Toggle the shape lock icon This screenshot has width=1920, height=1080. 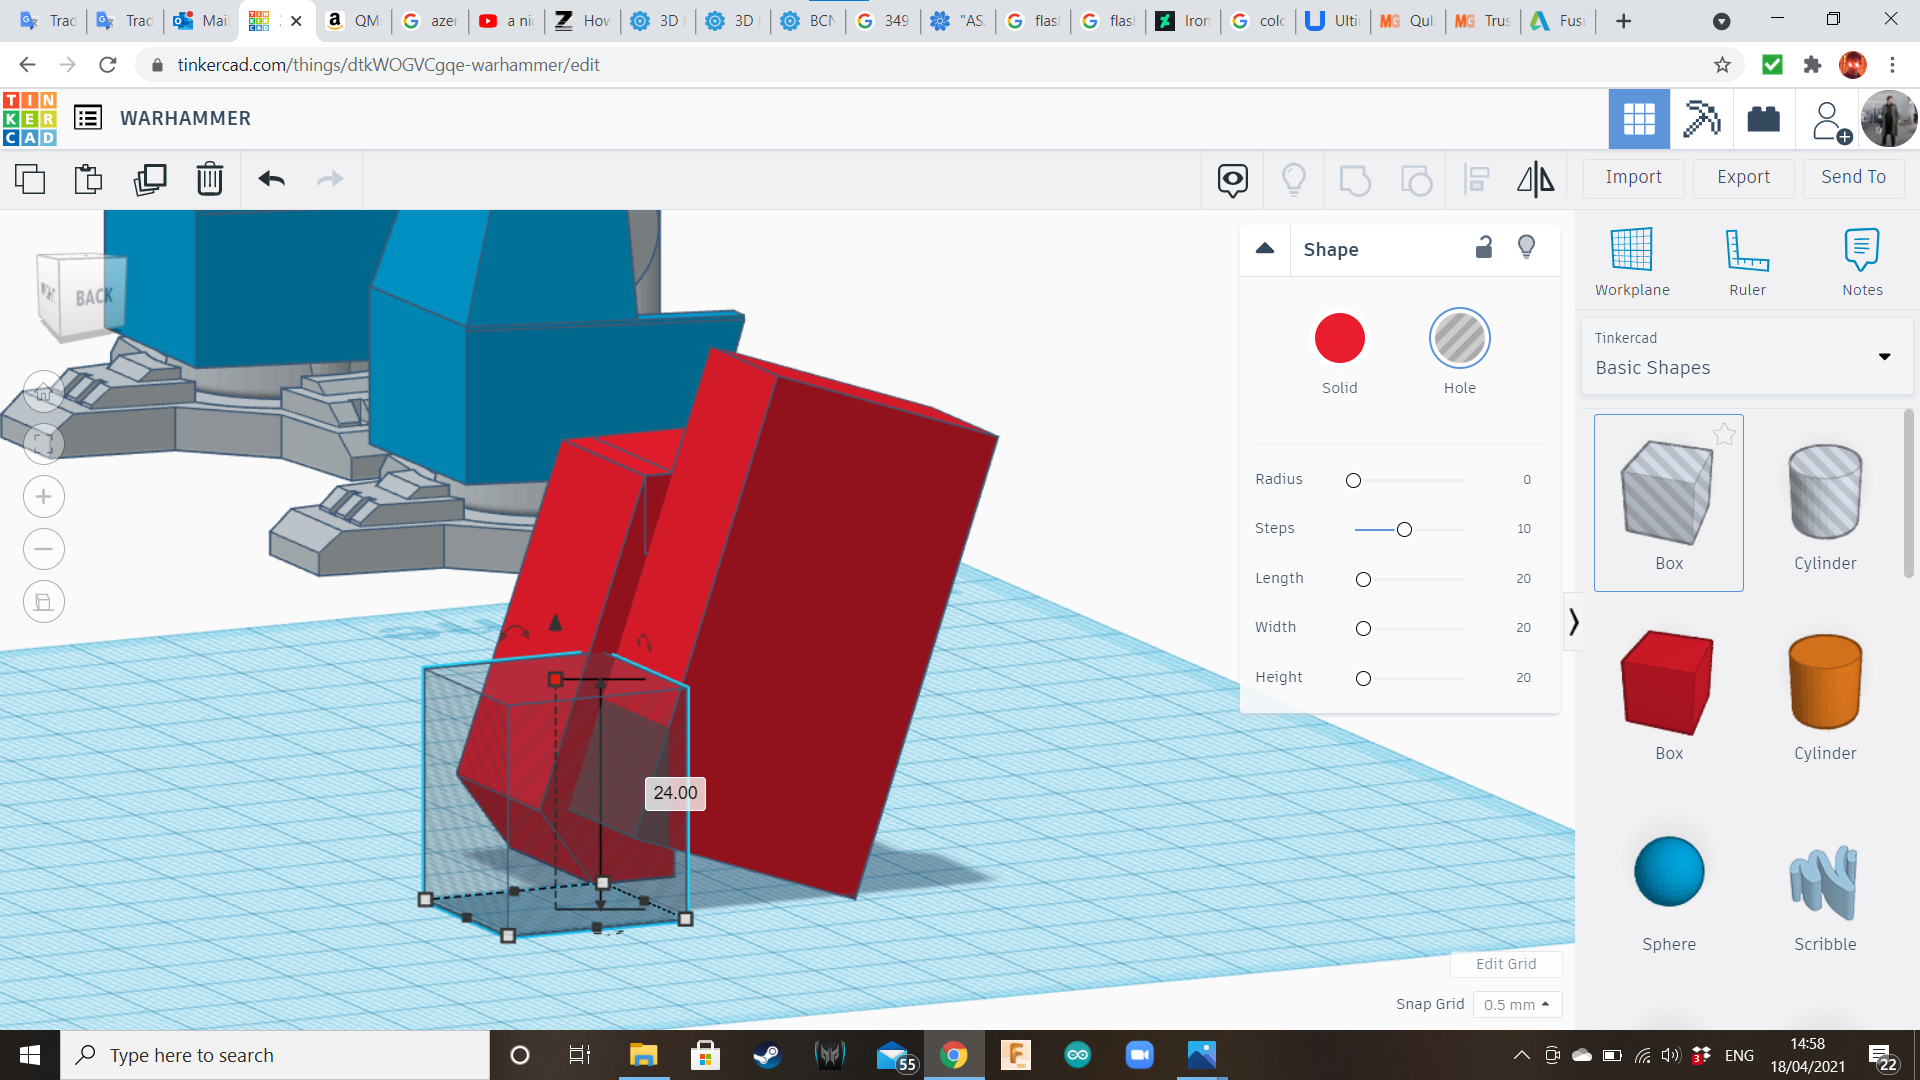[1484, 248]
